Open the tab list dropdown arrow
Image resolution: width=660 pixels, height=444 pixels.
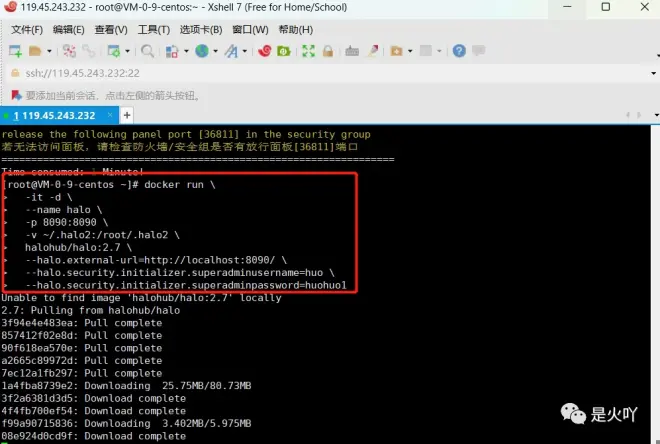pos(657,115)
